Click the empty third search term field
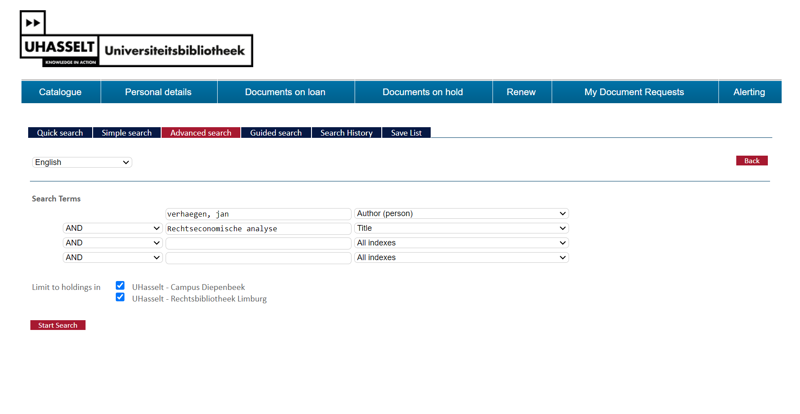Viewport: 800px width, 414px height. tap(258, 243)
